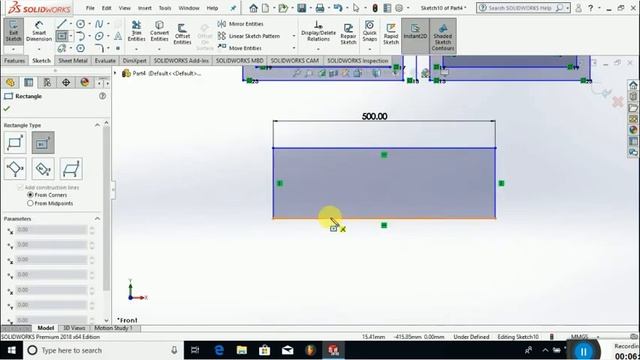Select Parallelogram rectangle type
Viewport: 640px width, 360px height.
pyautogui.click(x=71, y=169)
